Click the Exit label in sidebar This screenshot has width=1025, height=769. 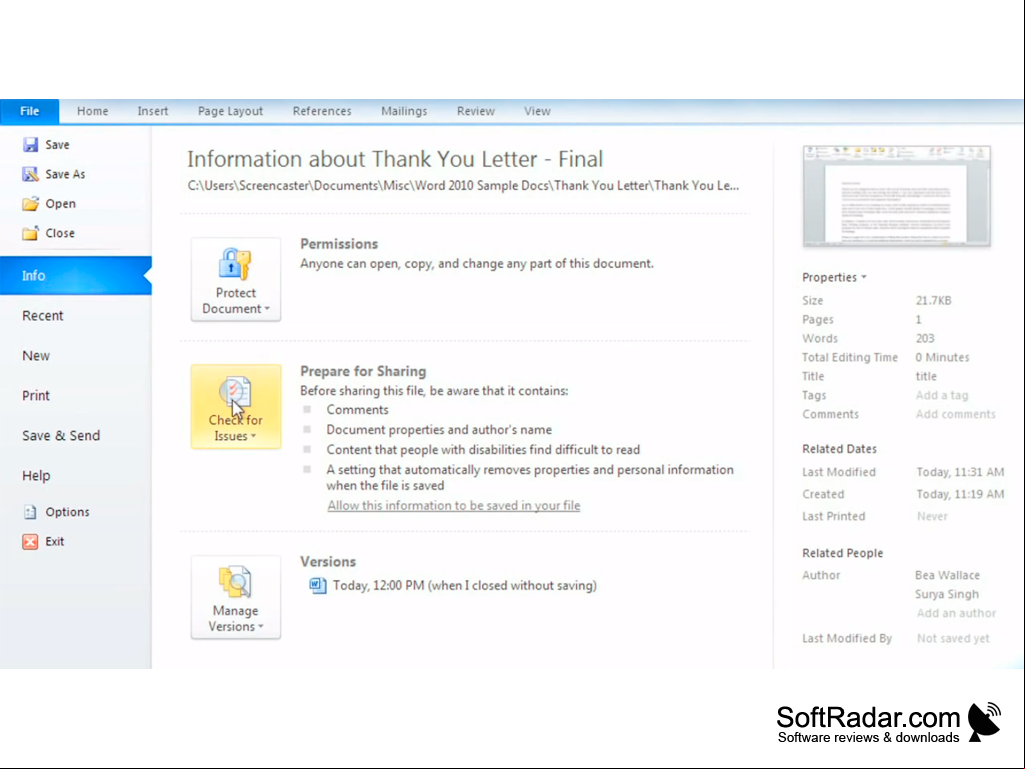tap(55, 541)
